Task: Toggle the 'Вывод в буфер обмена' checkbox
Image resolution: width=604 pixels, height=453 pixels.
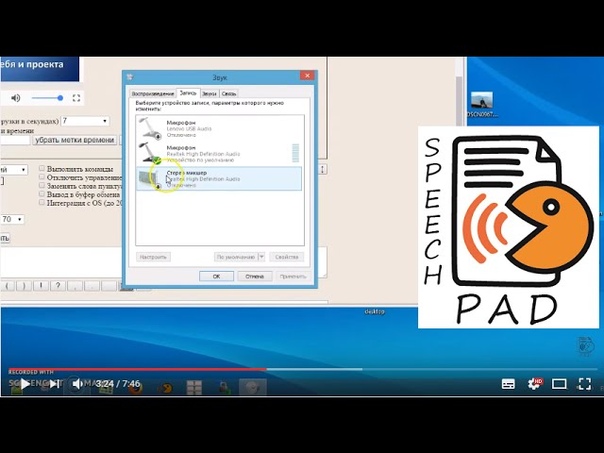Action: (42, 191)
